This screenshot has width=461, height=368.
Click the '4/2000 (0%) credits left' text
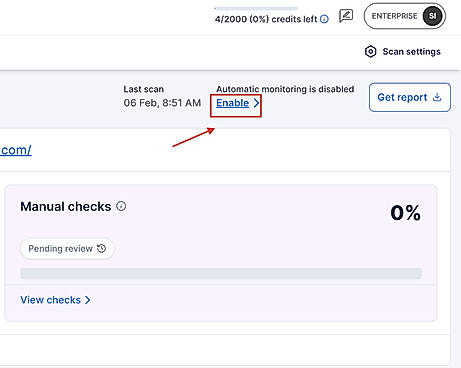(x=266, y=19)
